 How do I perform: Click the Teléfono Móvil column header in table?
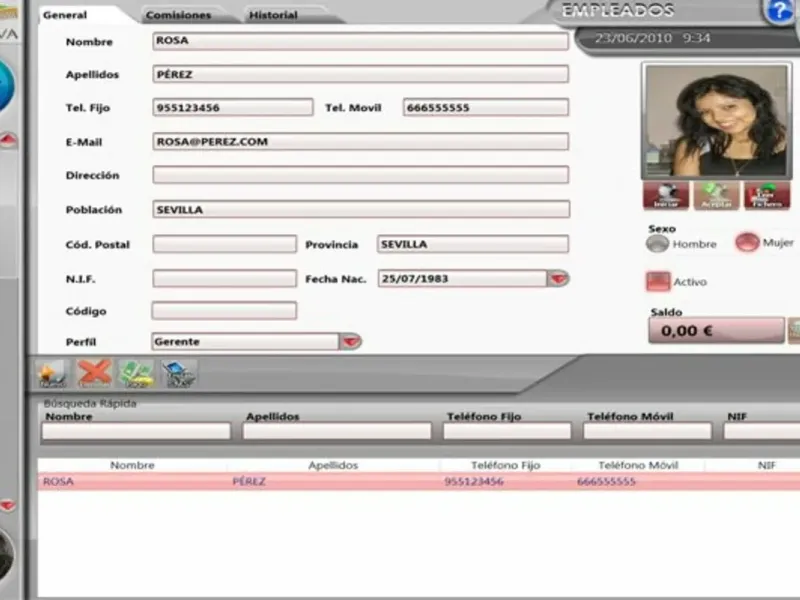coord(638,465)
